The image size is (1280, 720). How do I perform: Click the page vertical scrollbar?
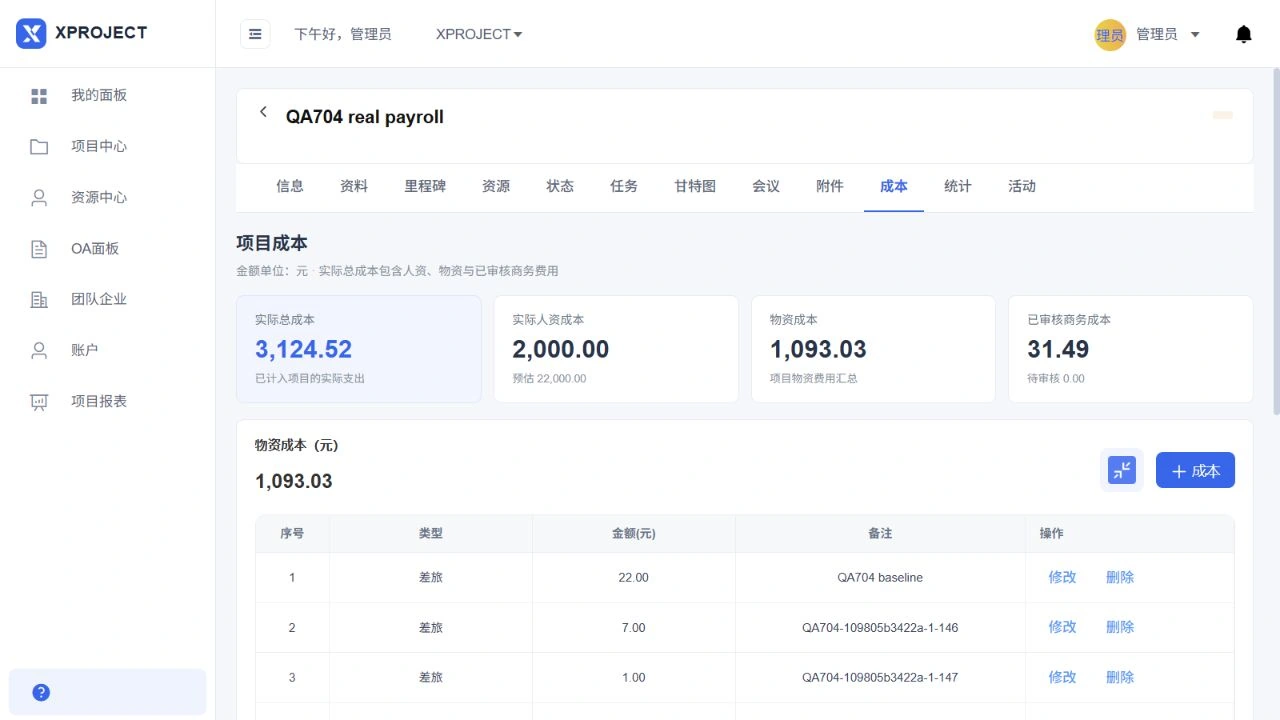1275,240
